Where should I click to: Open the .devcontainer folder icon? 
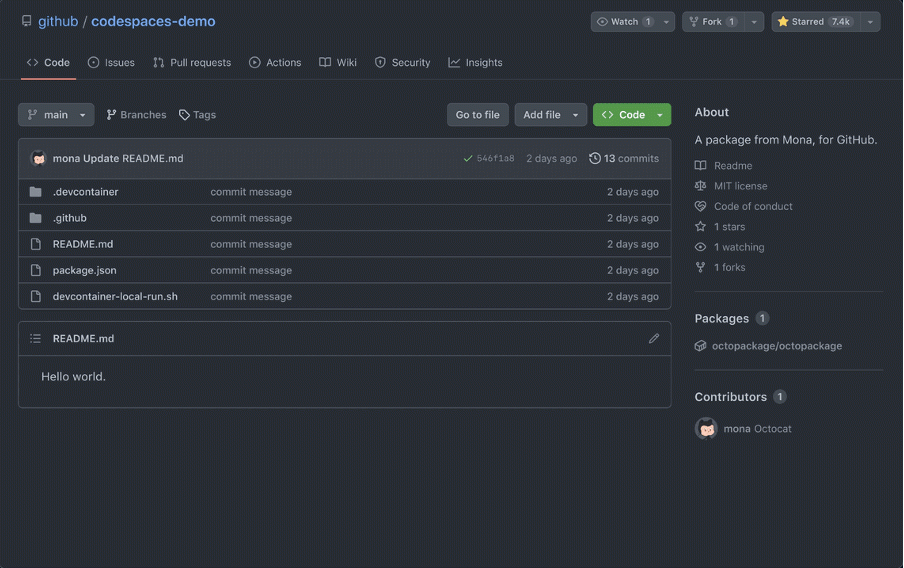tap(36, 192)
